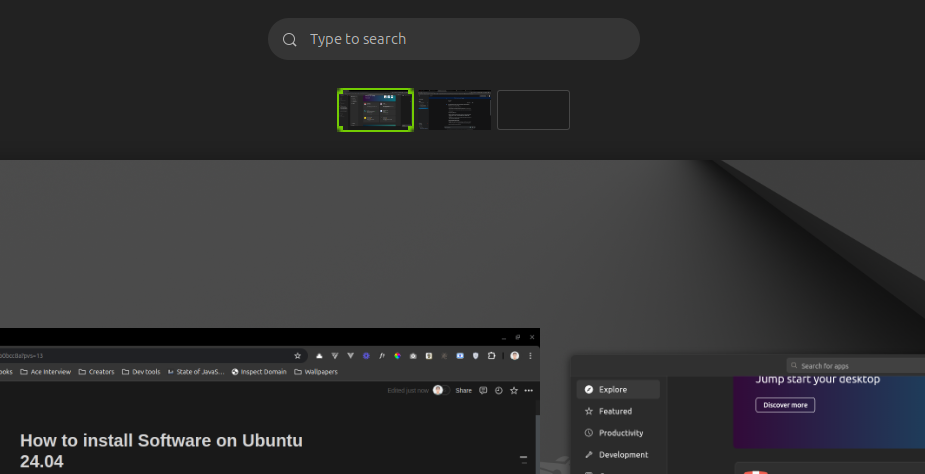The image size is (925, 474).
Task: Click the second gray Vue extension icon
Action: pos(350,356)
